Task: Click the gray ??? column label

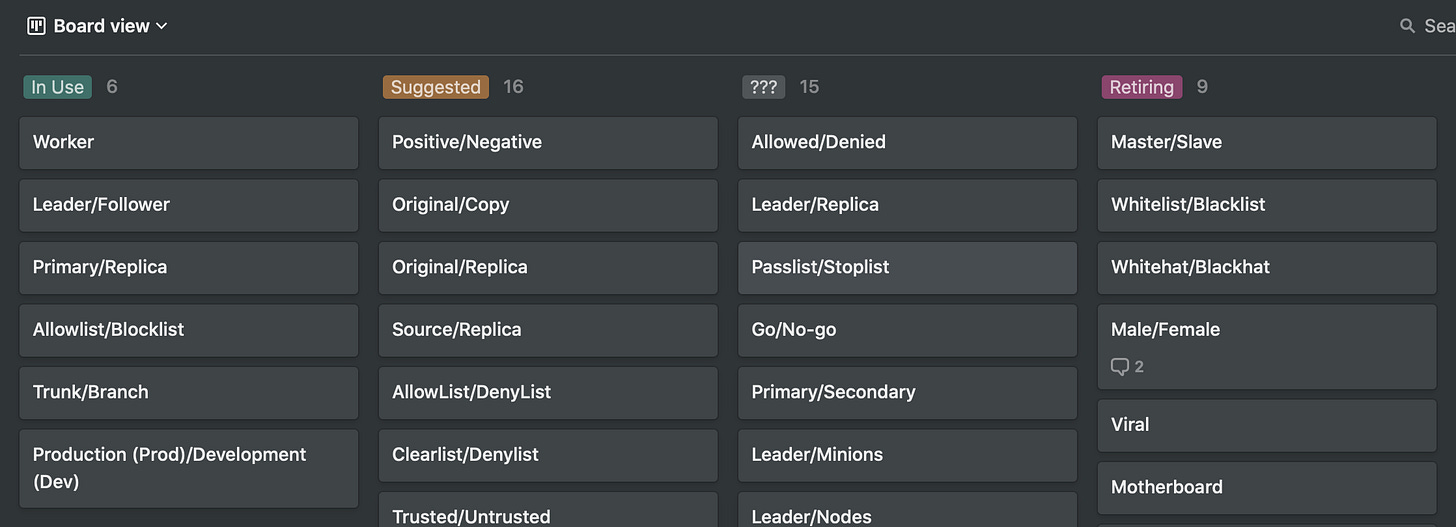Action: (x=764, y=87)
